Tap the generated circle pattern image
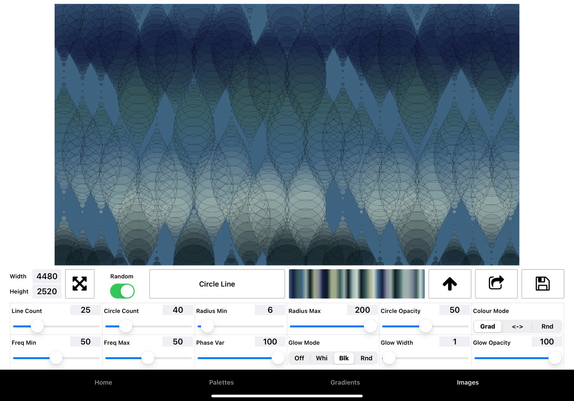This screenshot has height=401, width=574. pyautogui.click(x=287, y=134)
